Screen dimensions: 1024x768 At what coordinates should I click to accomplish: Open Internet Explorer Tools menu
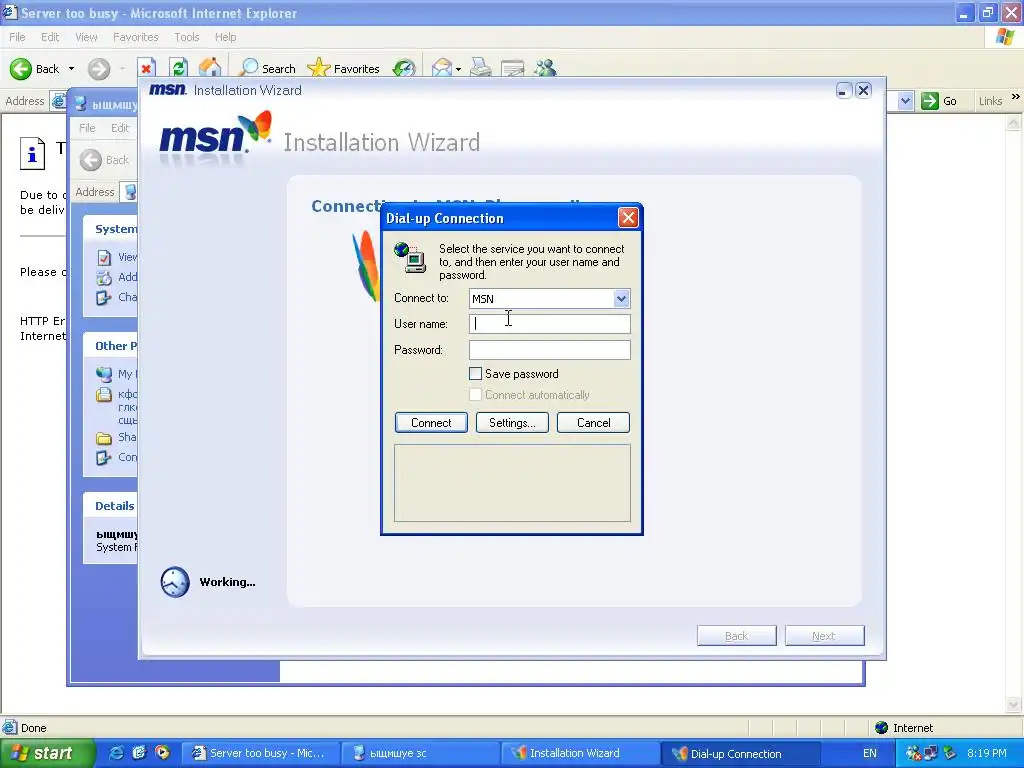(x=186, y=37)
